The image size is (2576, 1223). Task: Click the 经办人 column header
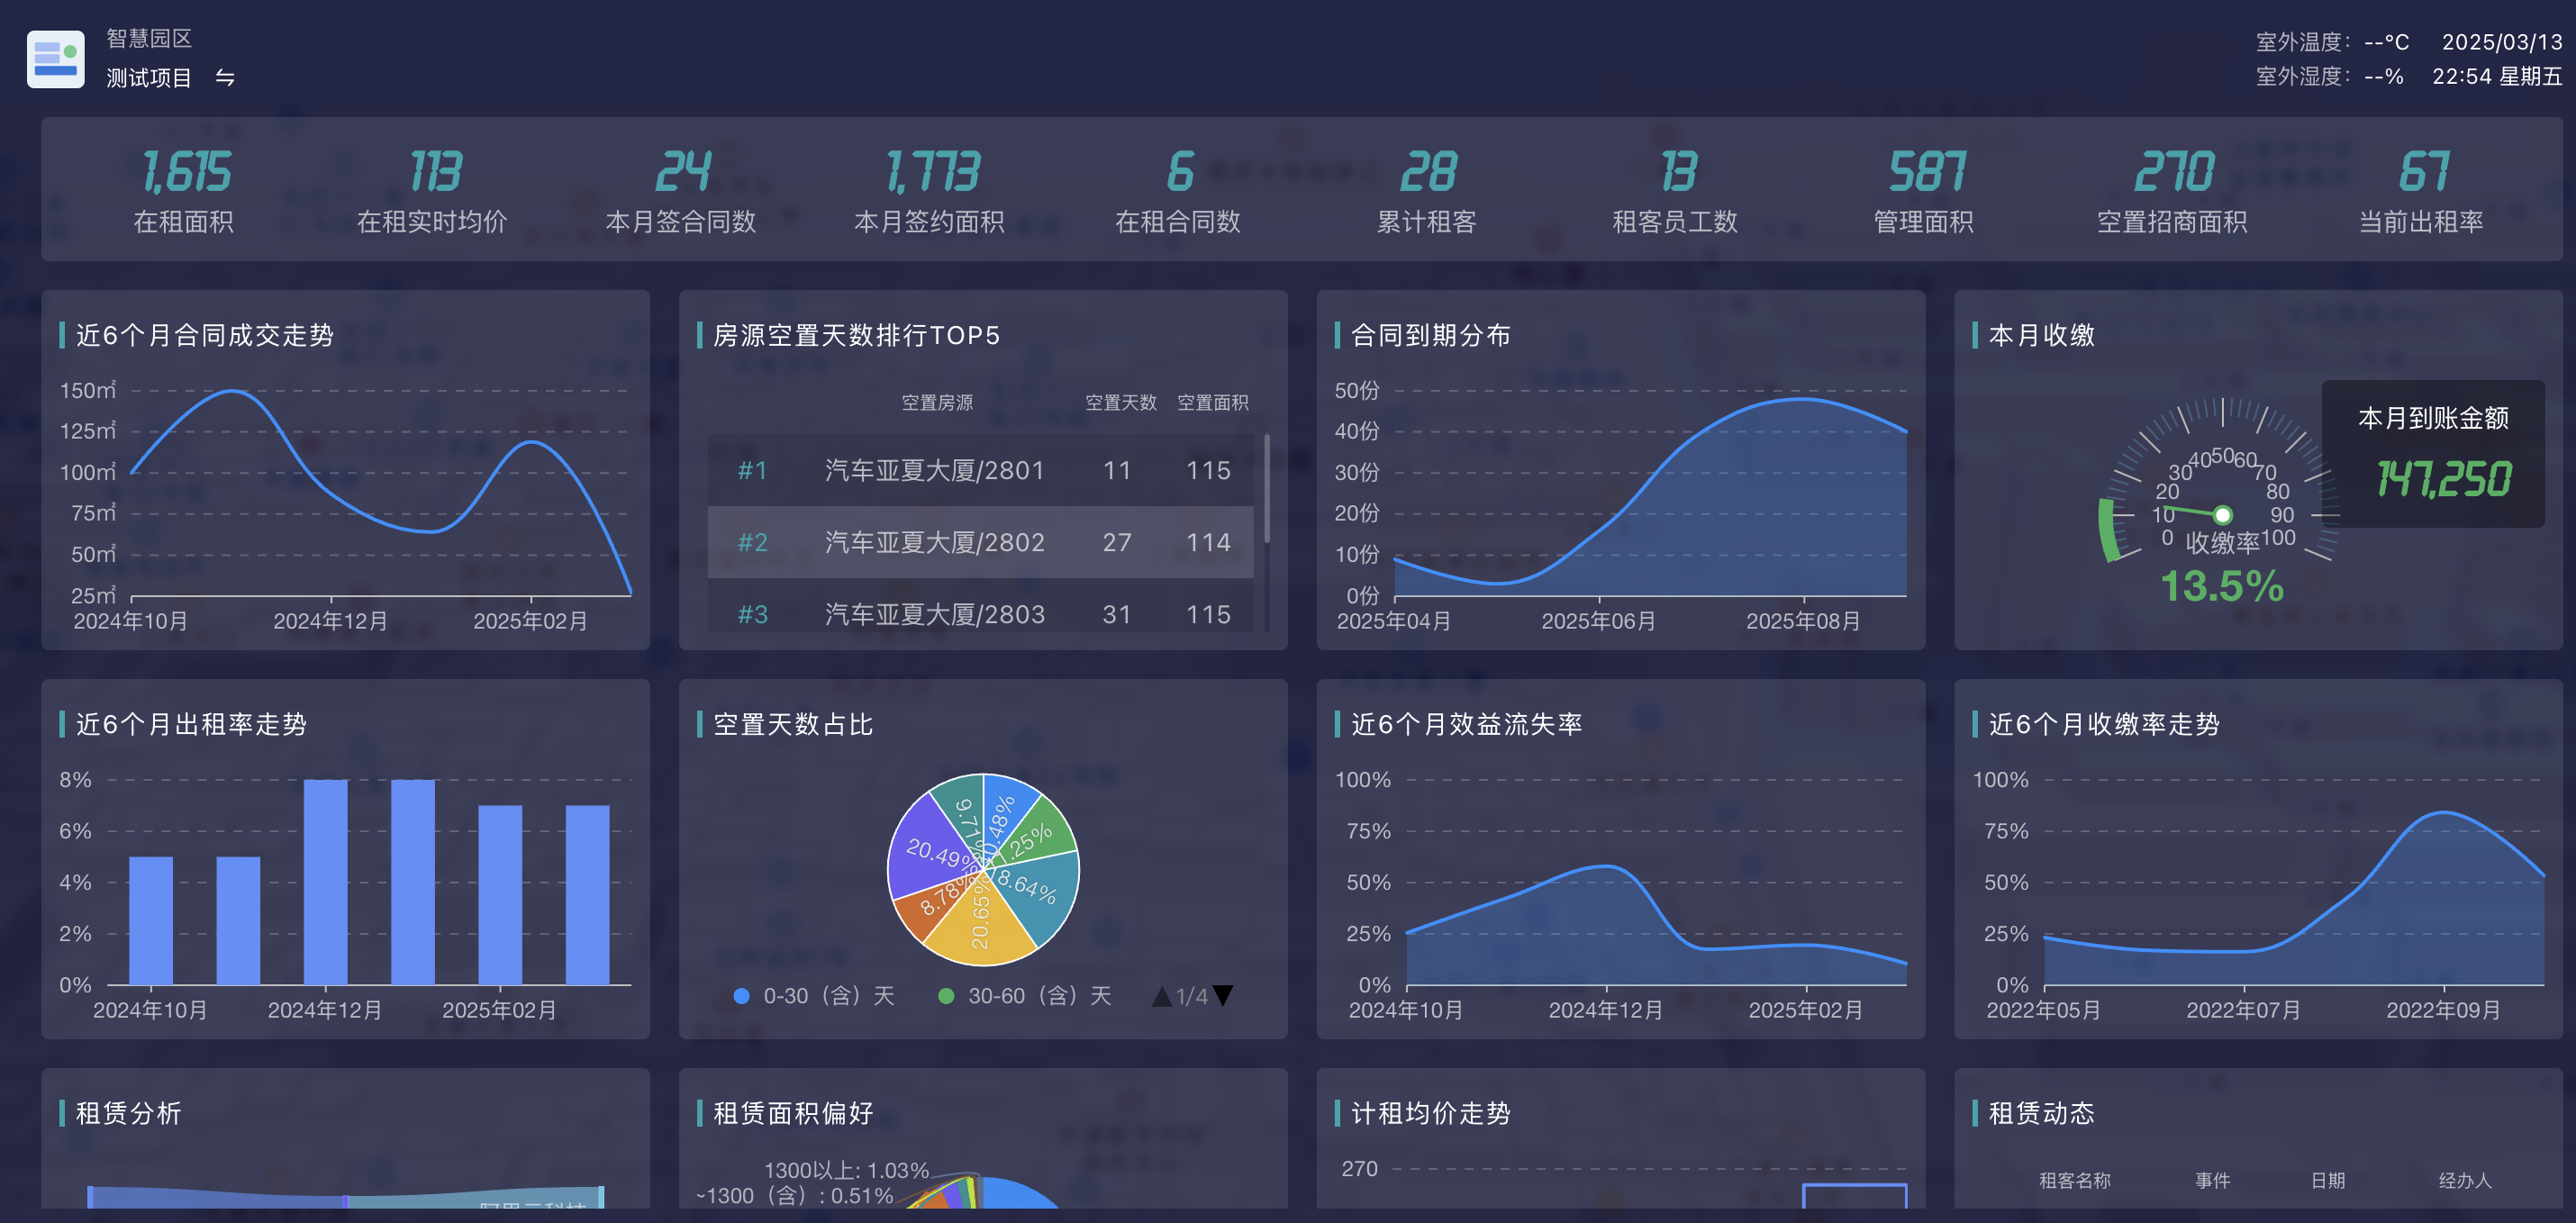(x=2465, y=1180)
